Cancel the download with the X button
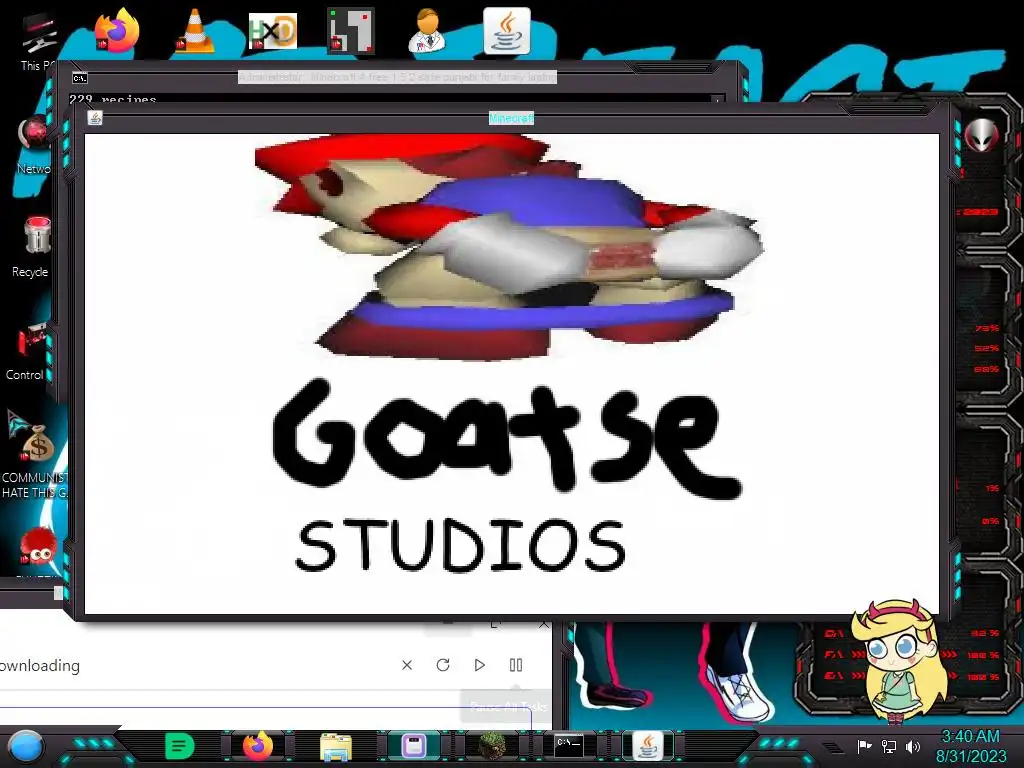Image resolution: width=1024 pixels, height=768 pixels. coord(407,665)
